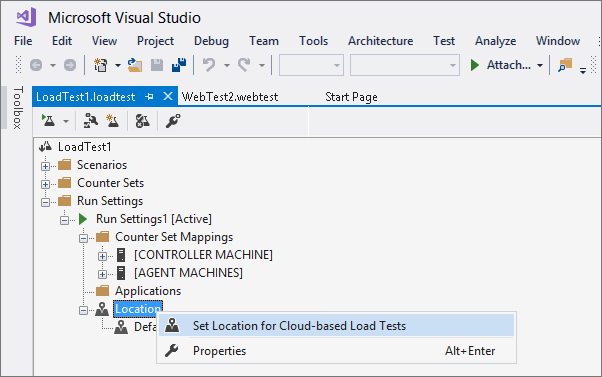Open the Architecture menu
Viewport: 602px width, 377px height.
tap(380, 41)
